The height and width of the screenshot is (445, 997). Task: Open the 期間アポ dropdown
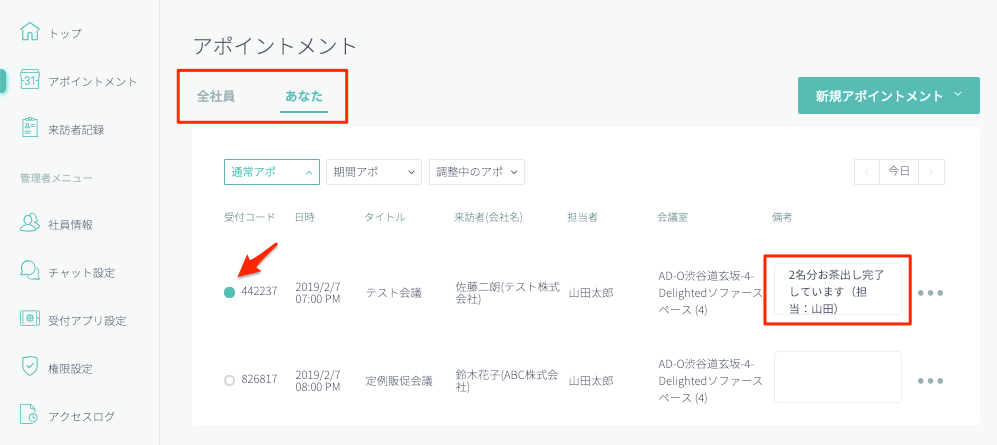374,172
